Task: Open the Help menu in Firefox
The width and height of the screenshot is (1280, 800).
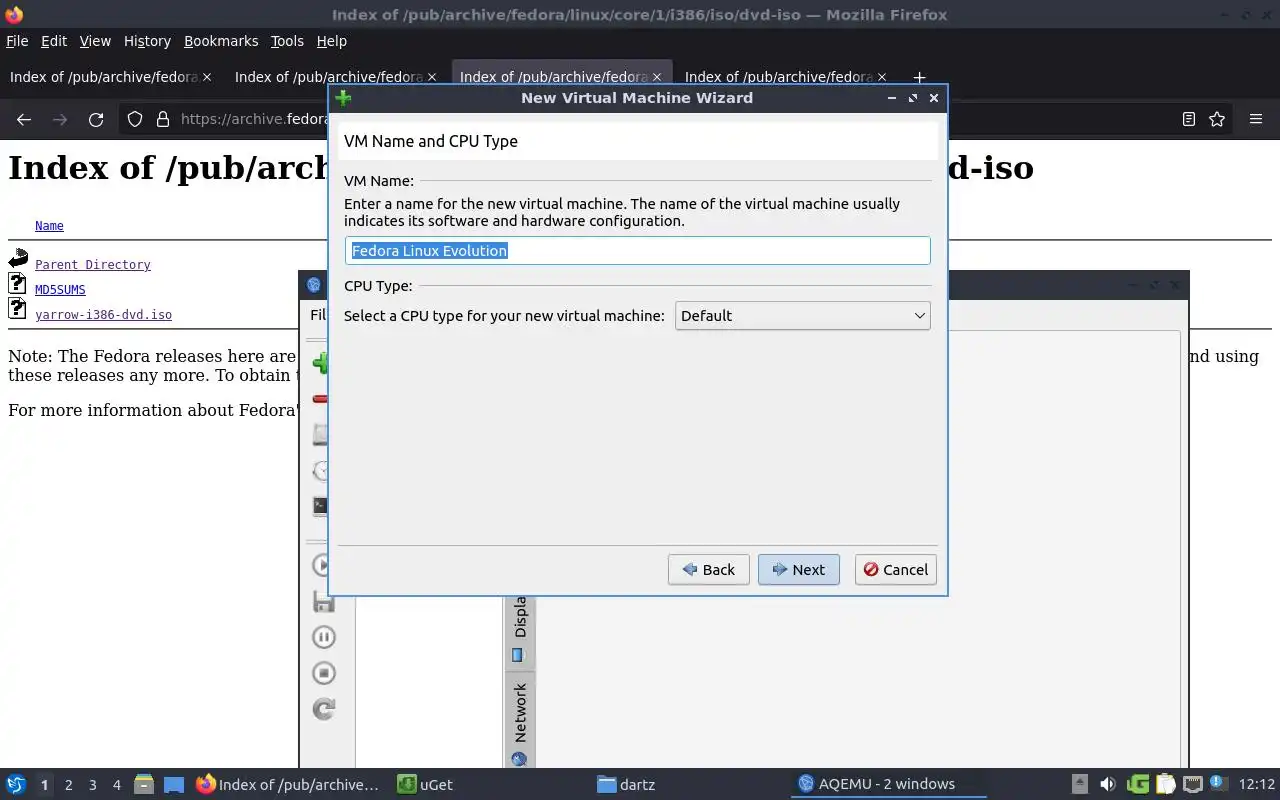Action: (331, 41)
